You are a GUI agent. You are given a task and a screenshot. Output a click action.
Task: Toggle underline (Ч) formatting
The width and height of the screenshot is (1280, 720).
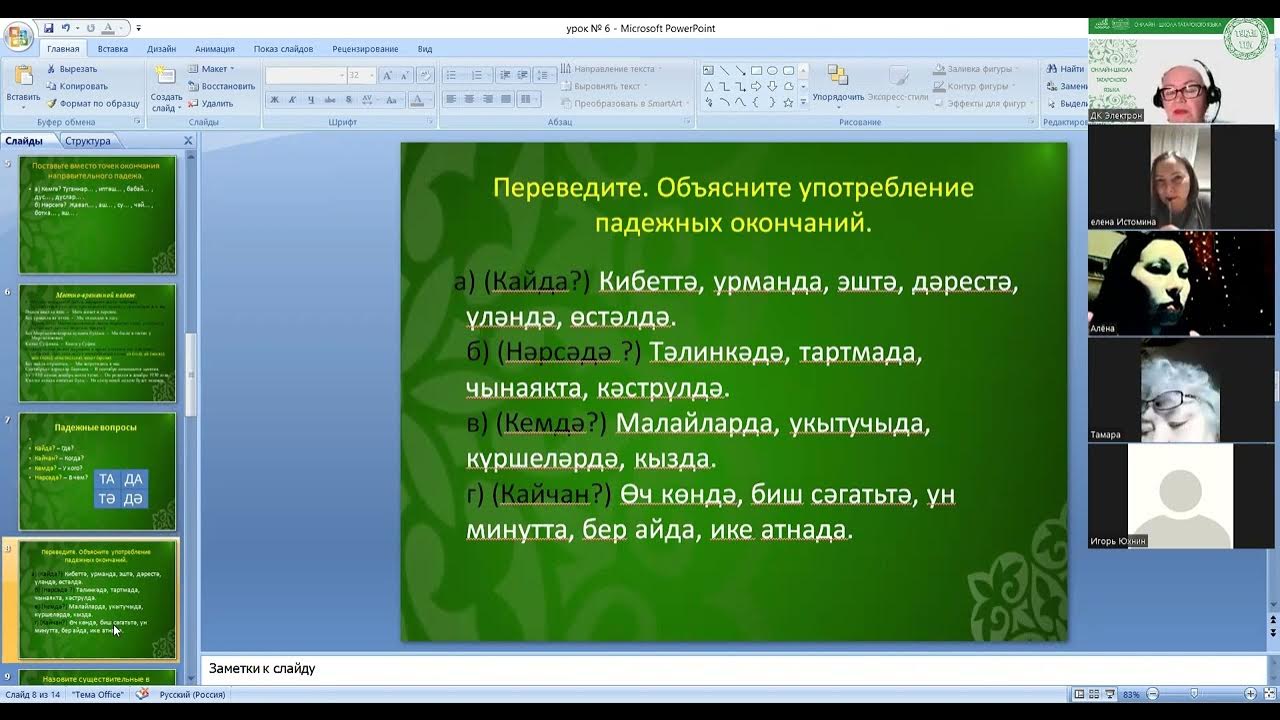coord(311,99)
